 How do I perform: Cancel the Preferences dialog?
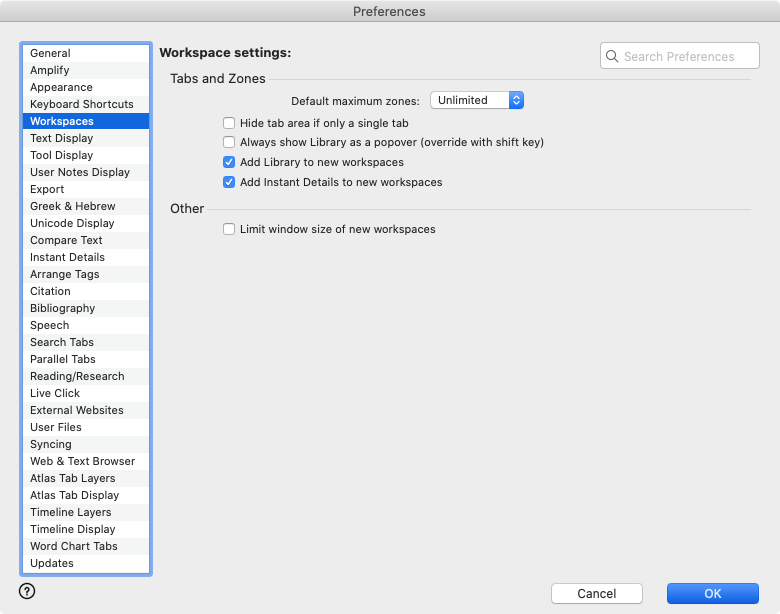597,594
